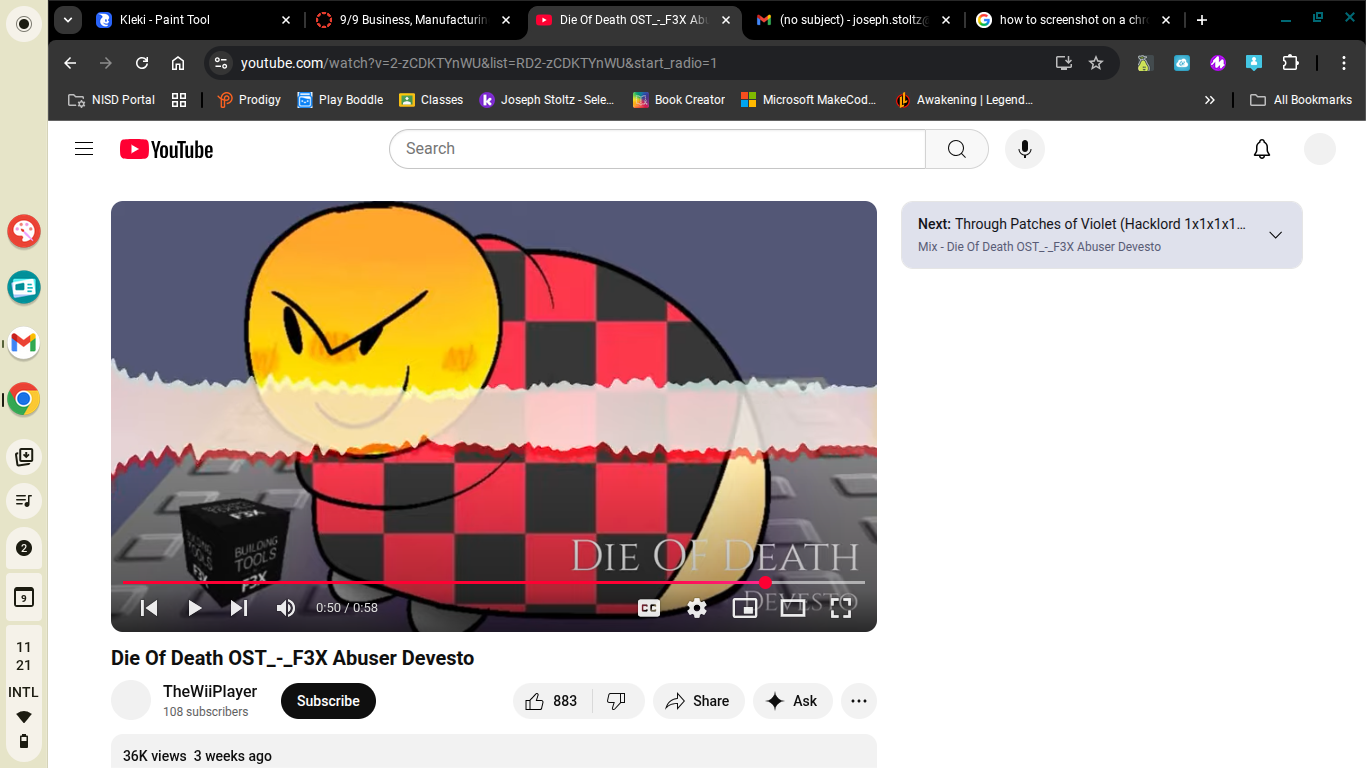Viewport: 1366px width, 768px height.
Task: Click the YouTube search input field
Action: point(656,149)
